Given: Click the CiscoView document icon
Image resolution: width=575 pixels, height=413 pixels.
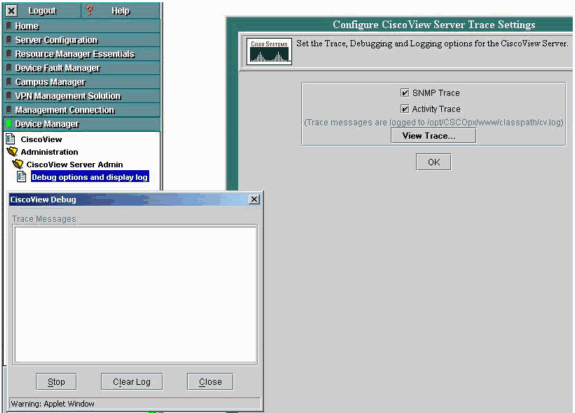Looking at the screenshot, I should 11,139.
